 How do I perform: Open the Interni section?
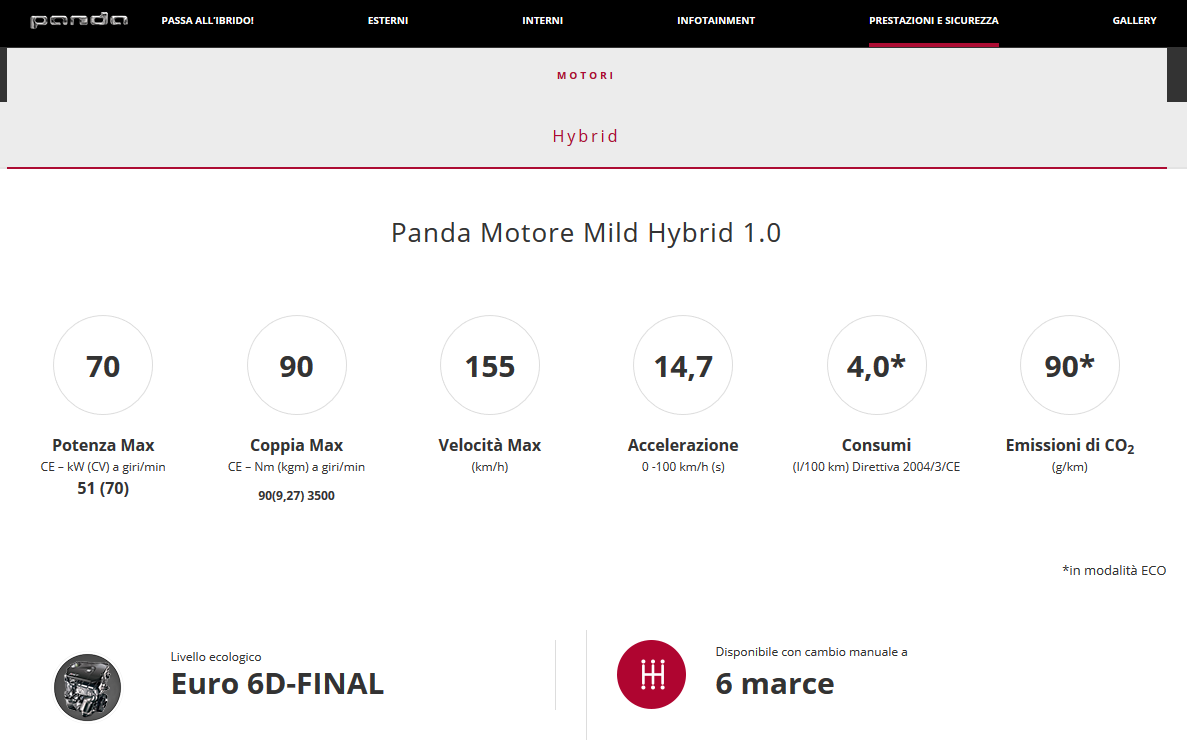pos(542,20)
